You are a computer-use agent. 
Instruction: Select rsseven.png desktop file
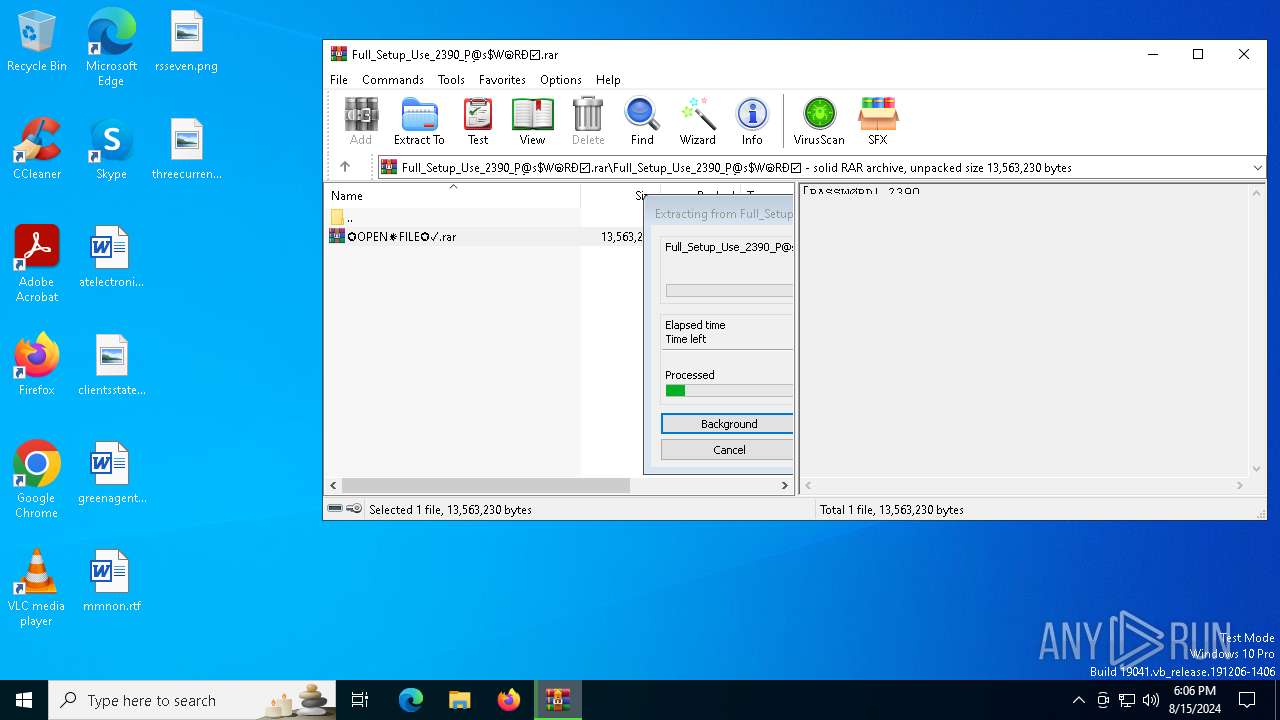pyautogui.click(x=186, y=42)
